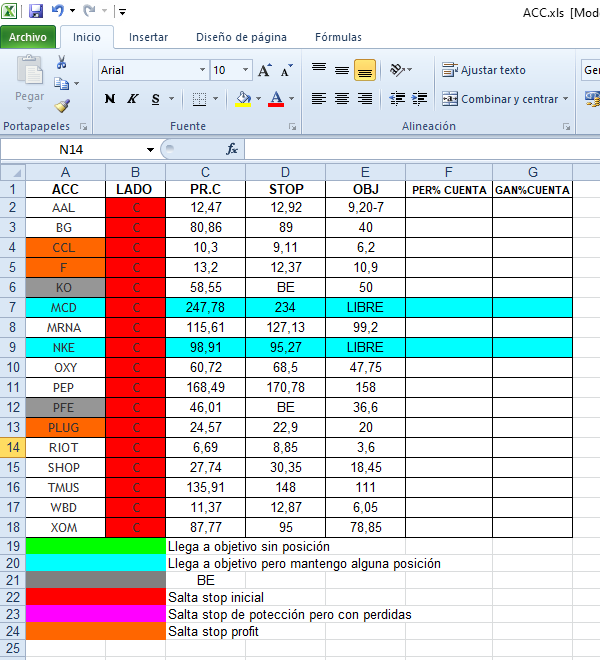This screenshot has height=660, width=600.
Task: Click the increase indent icon
Action: point(419,98)
